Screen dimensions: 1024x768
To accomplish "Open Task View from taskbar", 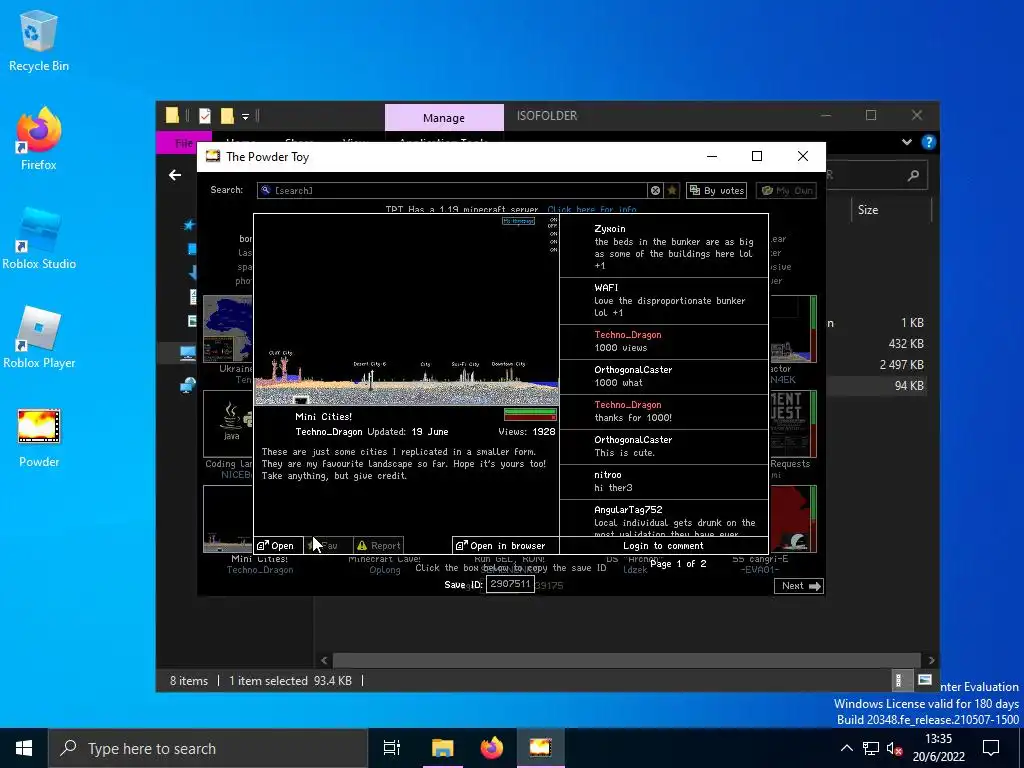I will click(x=391, y=748).
